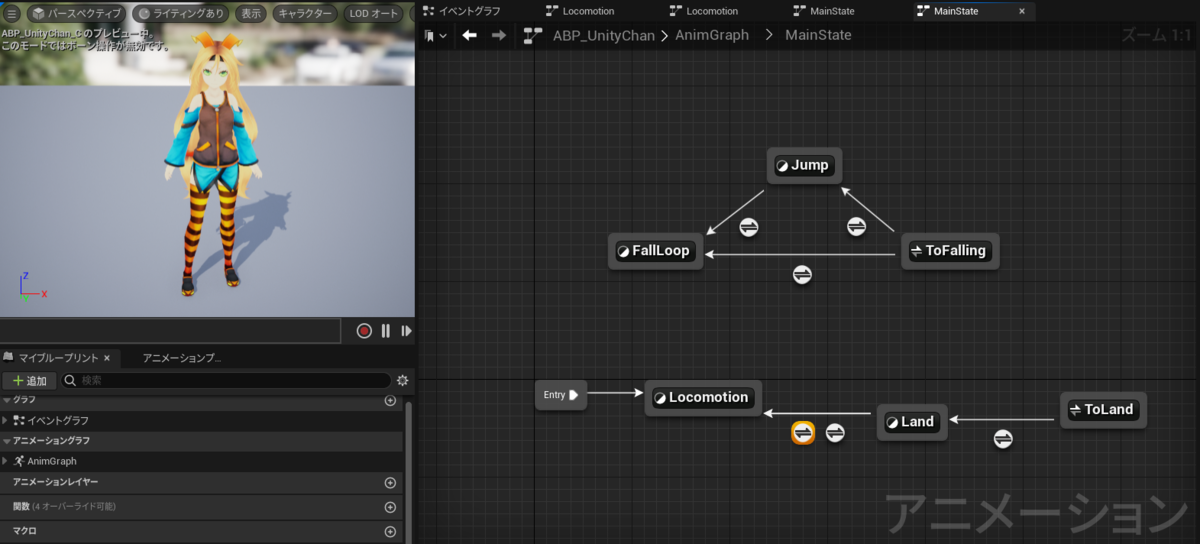Click ABP_UnityChan in the breadcrumb
The height and width of the screenshot is (544, 1200).
604,35
